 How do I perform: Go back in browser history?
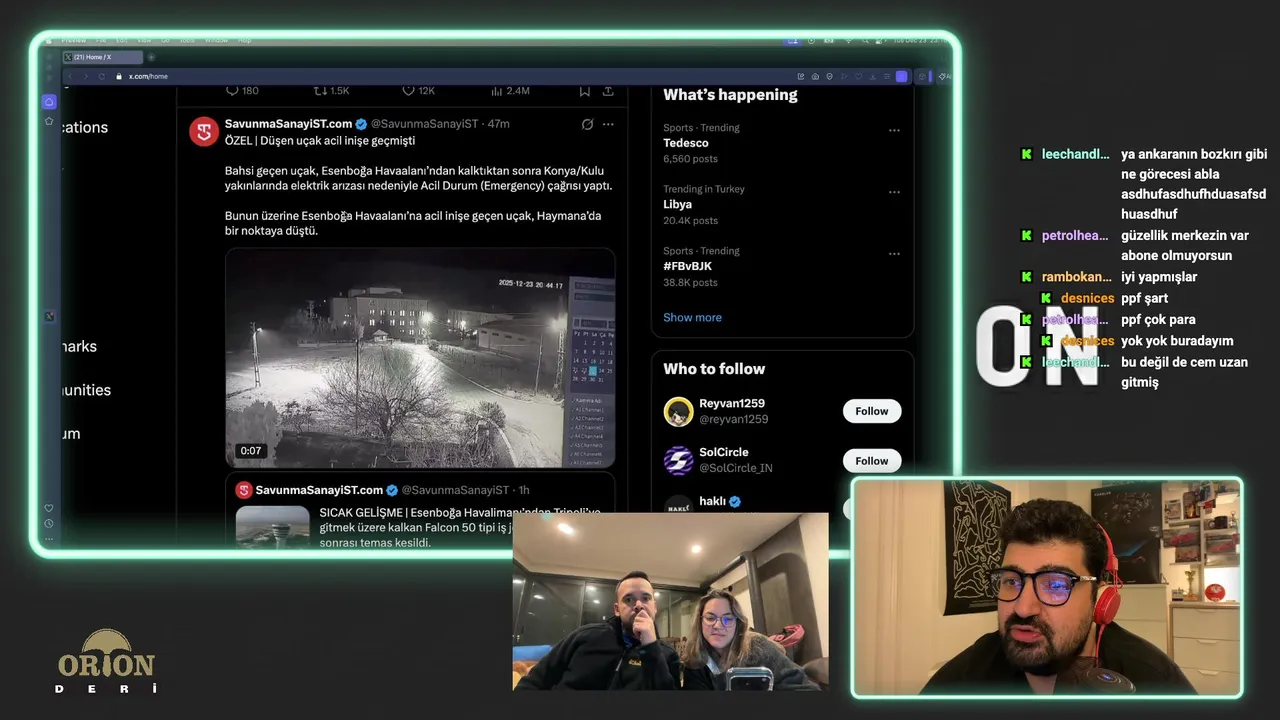[x=71, y=76]
